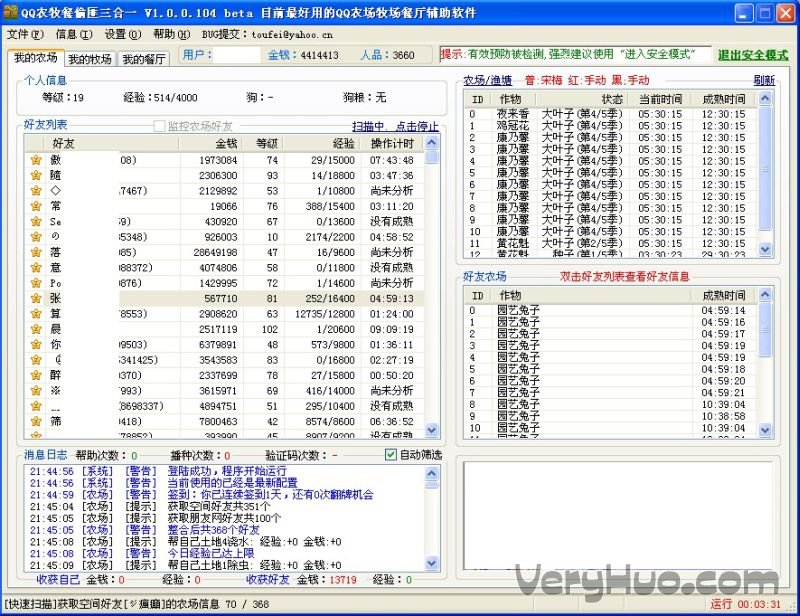Screen dimensions: 800x616
Task: Click 扫描中, 点击停止 to stop scanning
Action: [395, 126]
